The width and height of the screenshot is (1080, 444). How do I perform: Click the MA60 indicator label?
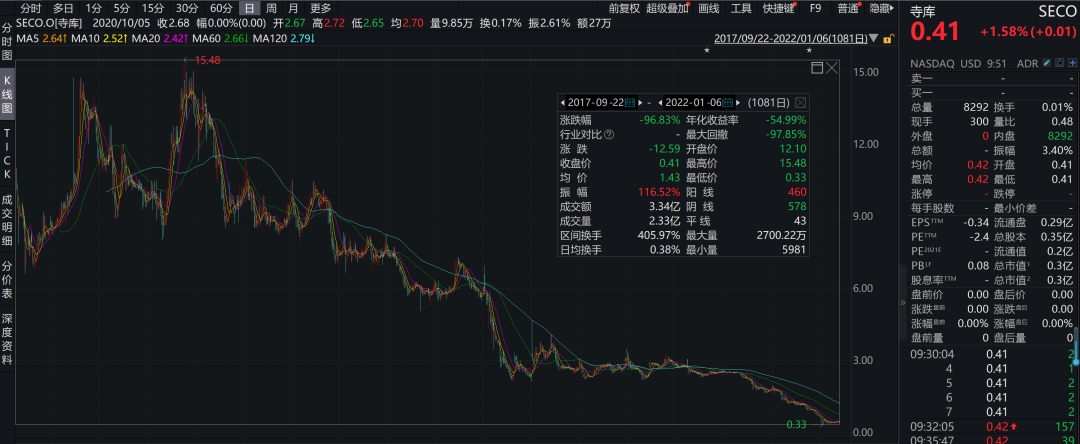point(207,39)
